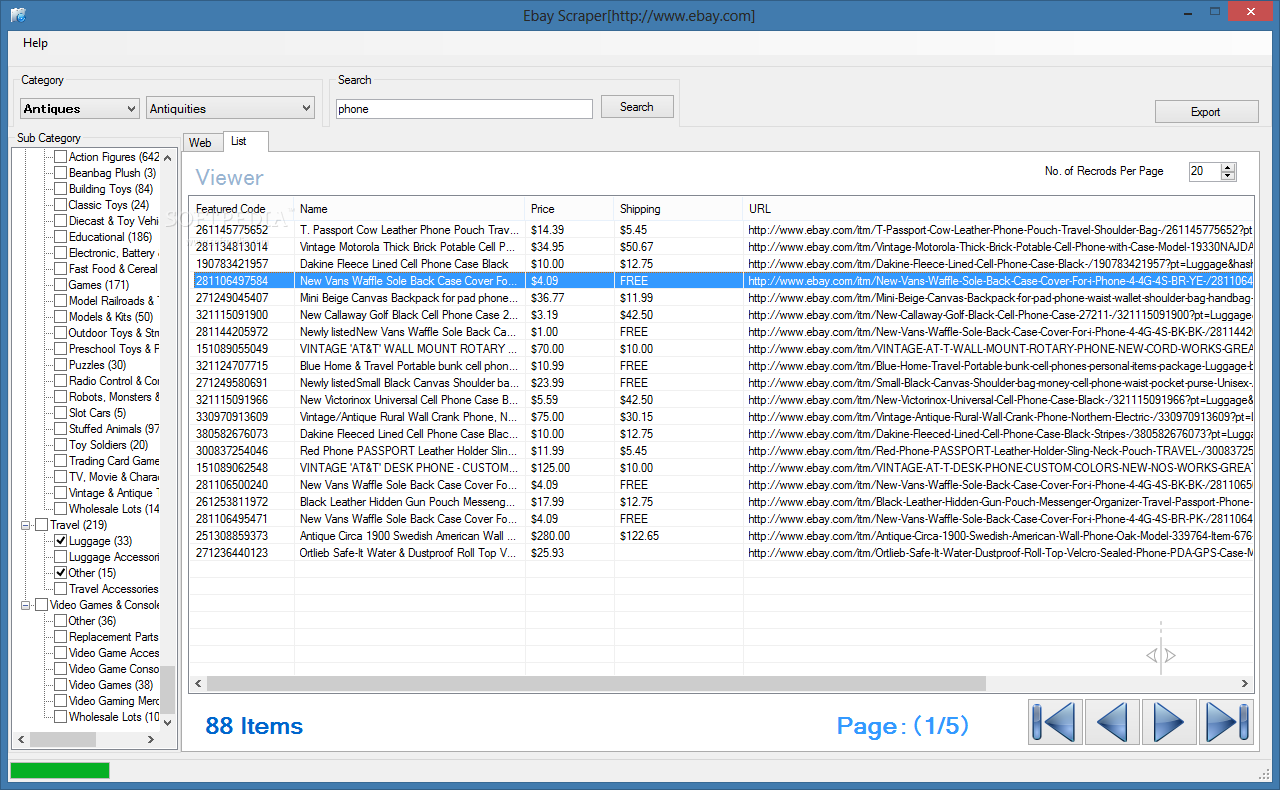Click the subcategory tree vertical scrollbar thumb
This screenshot has height=790, width=1280.
(x=168, y=688)
